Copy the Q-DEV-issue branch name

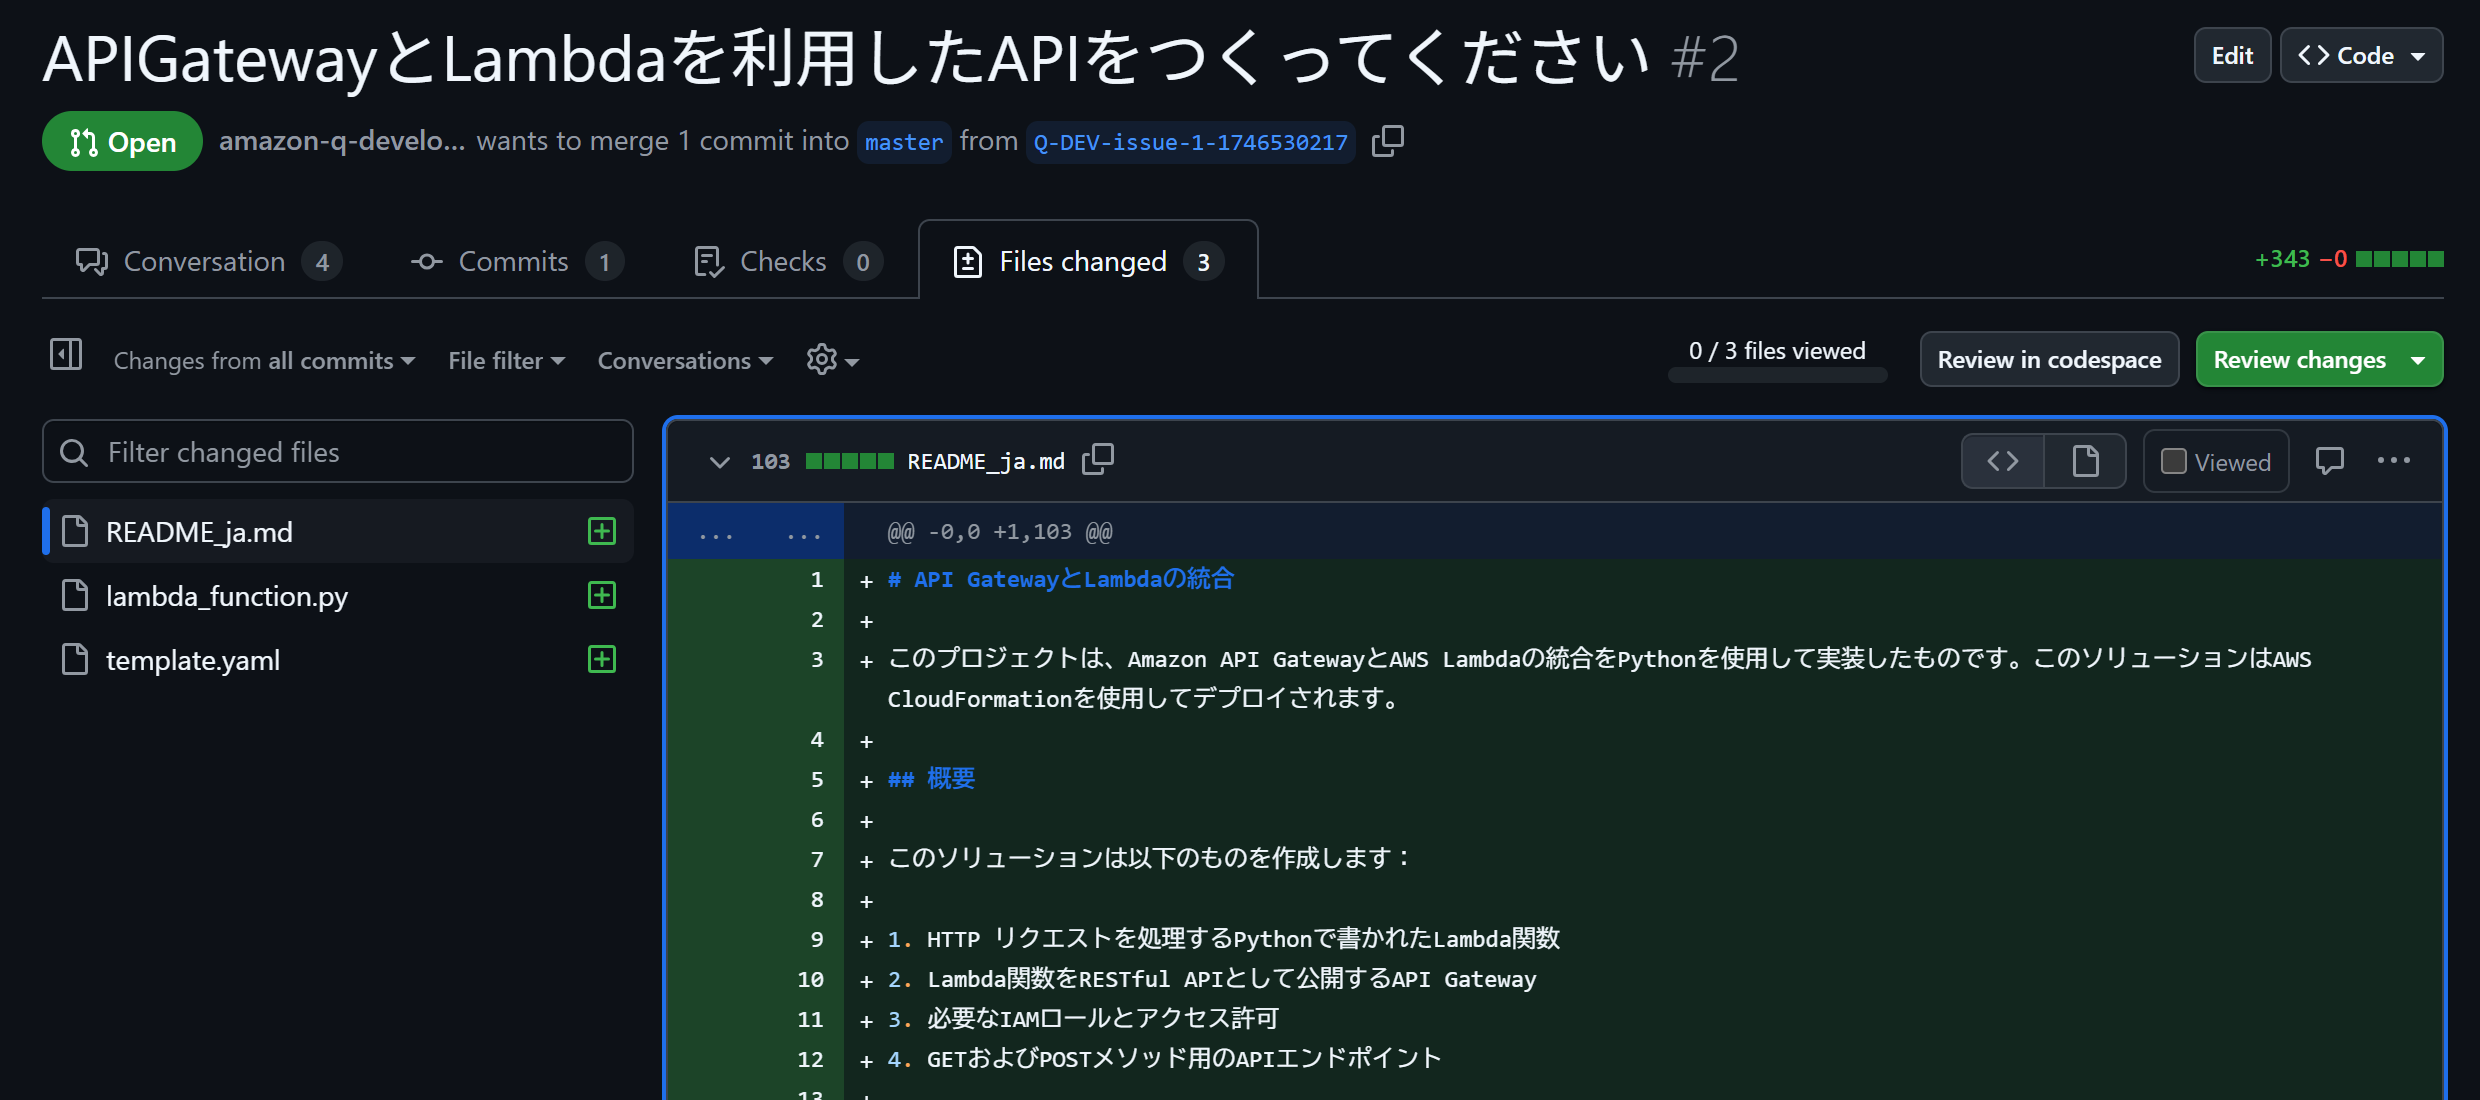pos(1388,141)
